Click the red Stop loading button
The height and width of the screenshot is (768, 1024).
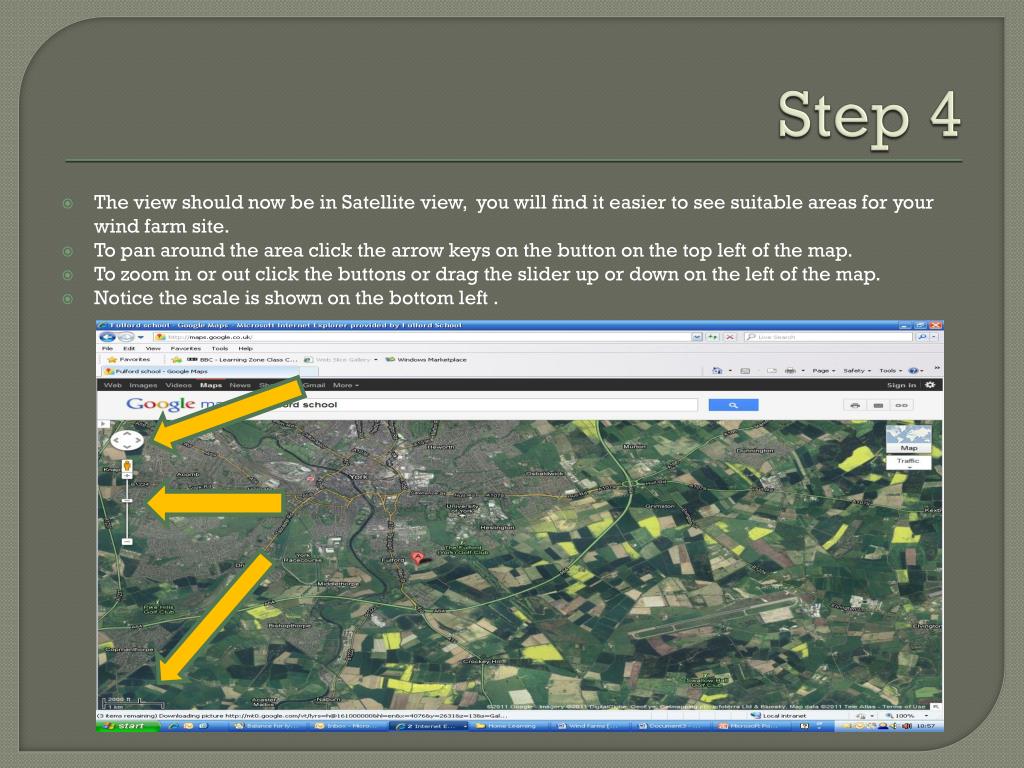(729, 337)
